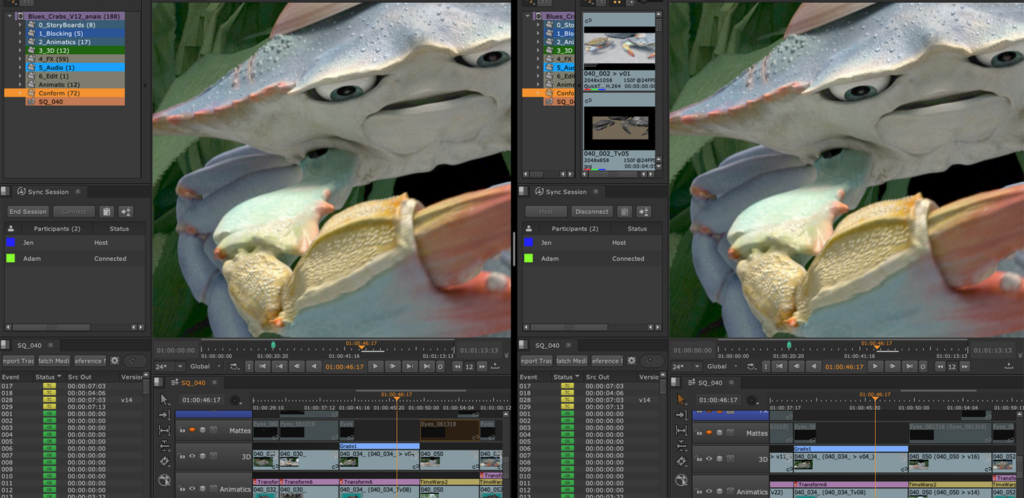The height and width of the screenshot is (498, 1024).
Task: Copy session info in left Sync Session panel
Action: point(106,211)
